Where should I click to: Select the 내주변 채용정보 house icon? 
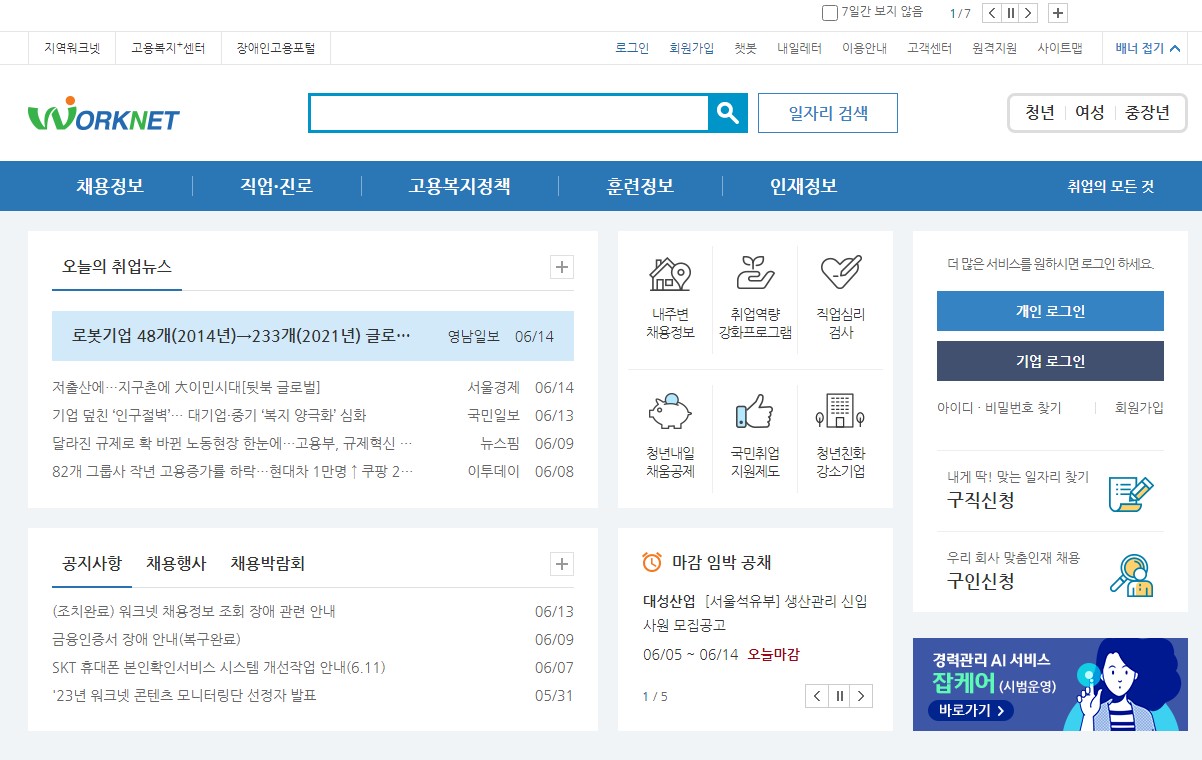[668, 272]
